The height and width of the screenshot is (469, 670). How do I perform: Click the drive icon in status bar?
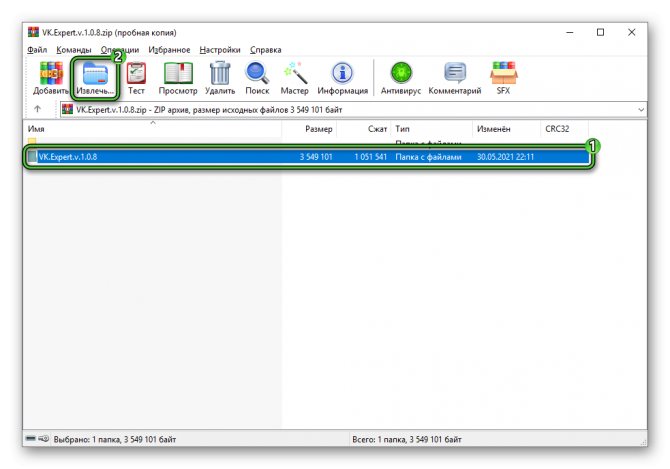30,438
